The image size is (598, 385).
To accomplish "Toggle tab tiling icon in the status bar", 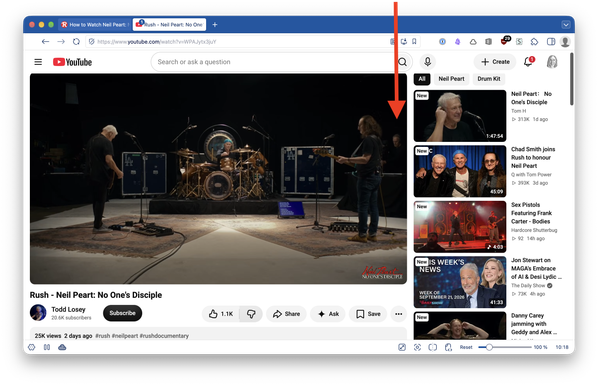I will (432, 347).
